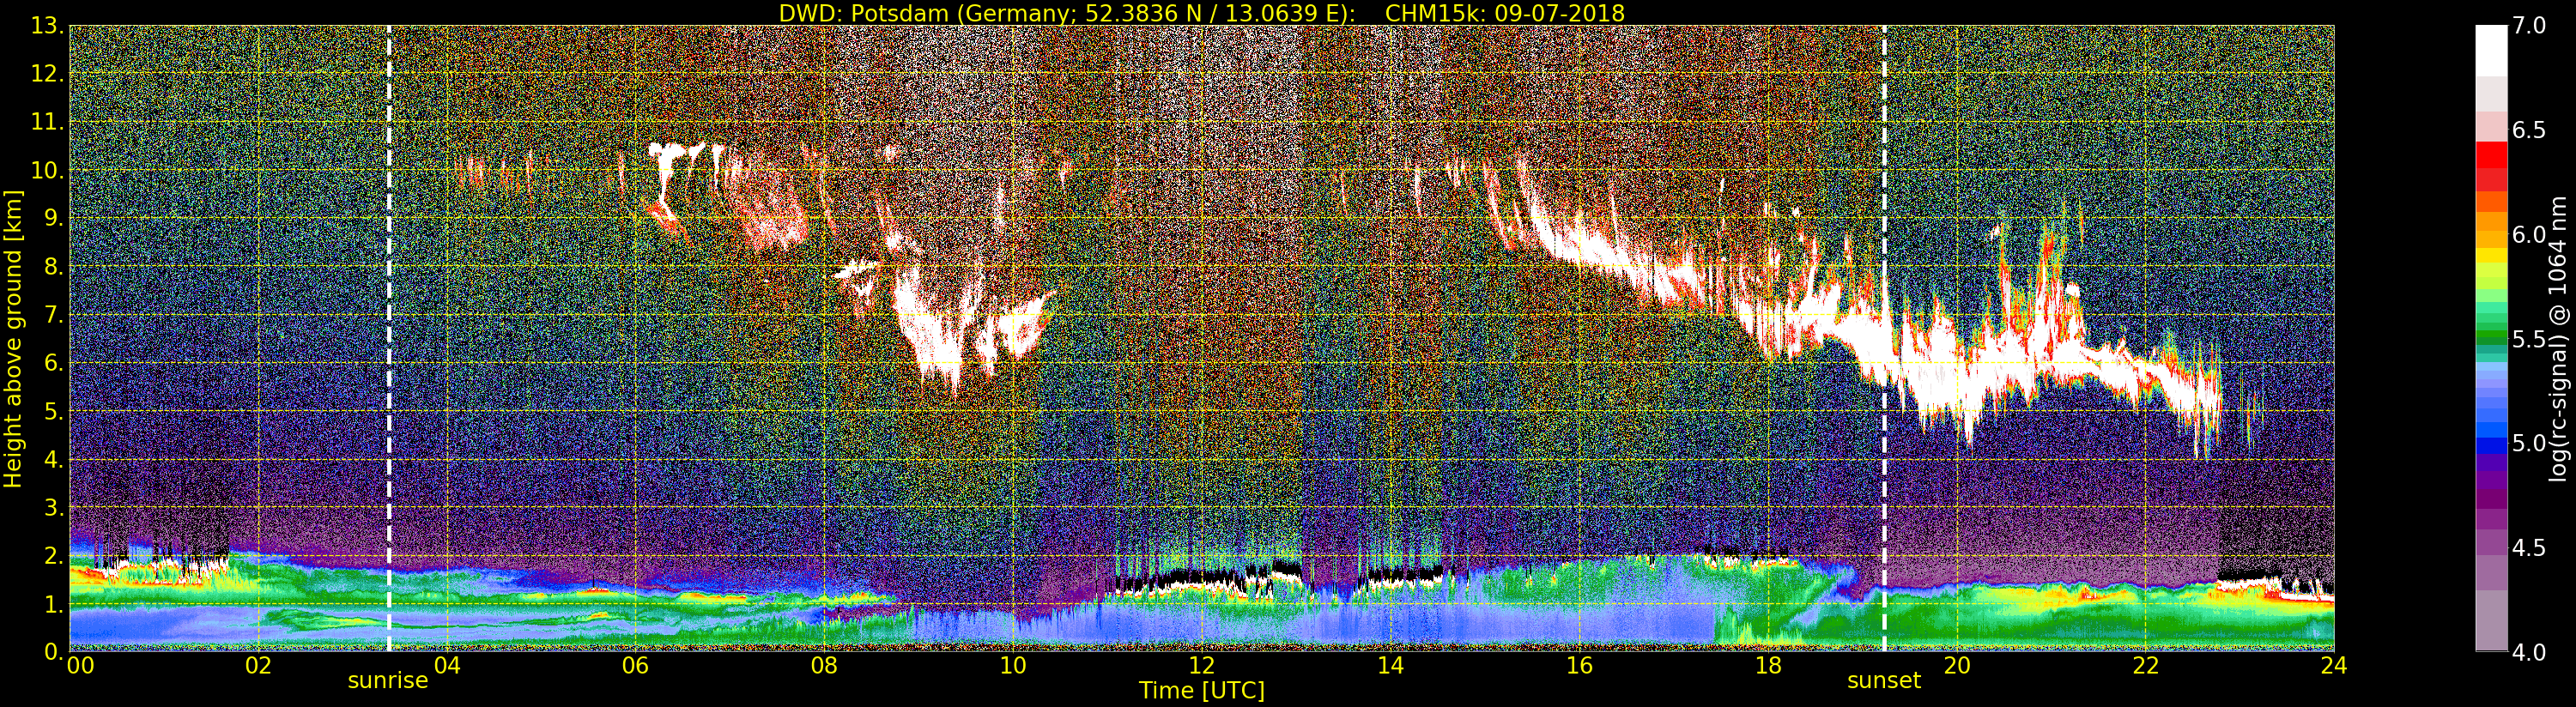Click the '22' time axis tick label

[x=2146, y=666]
